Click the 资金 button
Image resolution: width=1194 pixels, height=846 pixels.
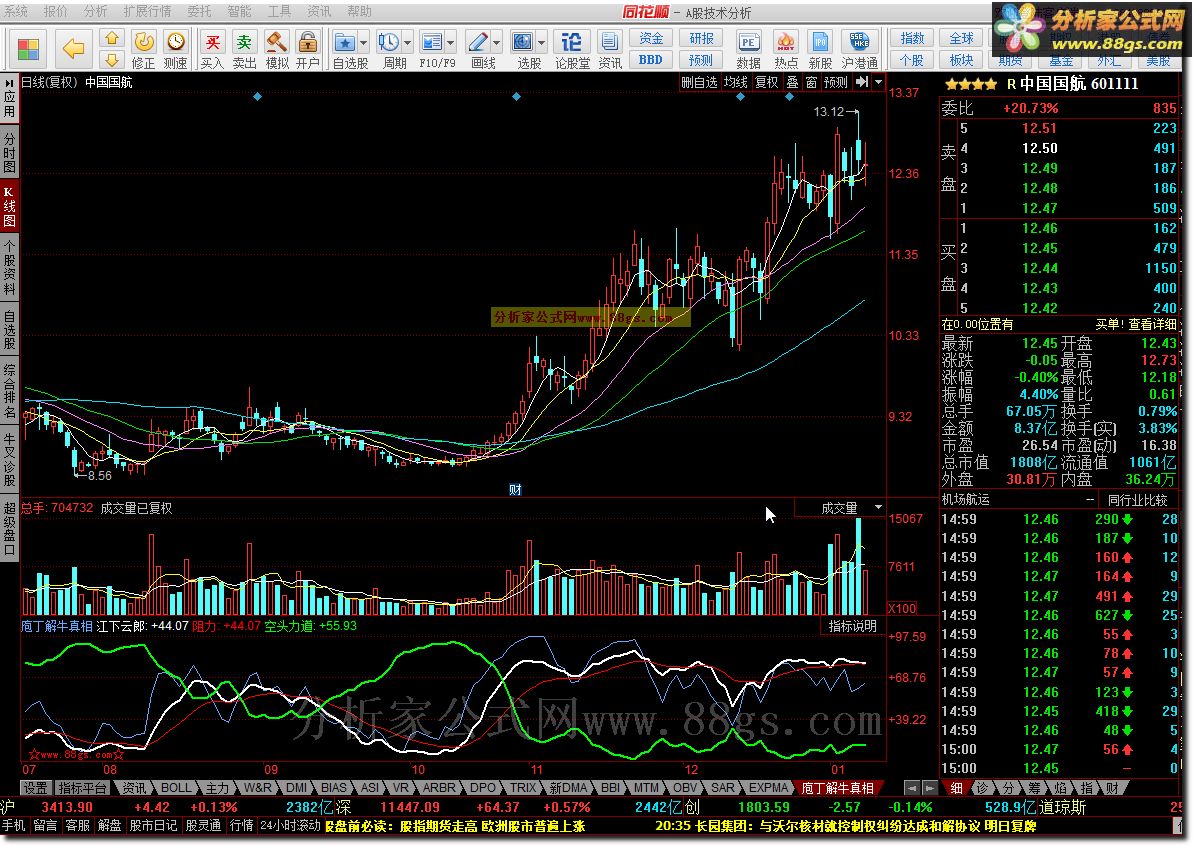(650, 38)
